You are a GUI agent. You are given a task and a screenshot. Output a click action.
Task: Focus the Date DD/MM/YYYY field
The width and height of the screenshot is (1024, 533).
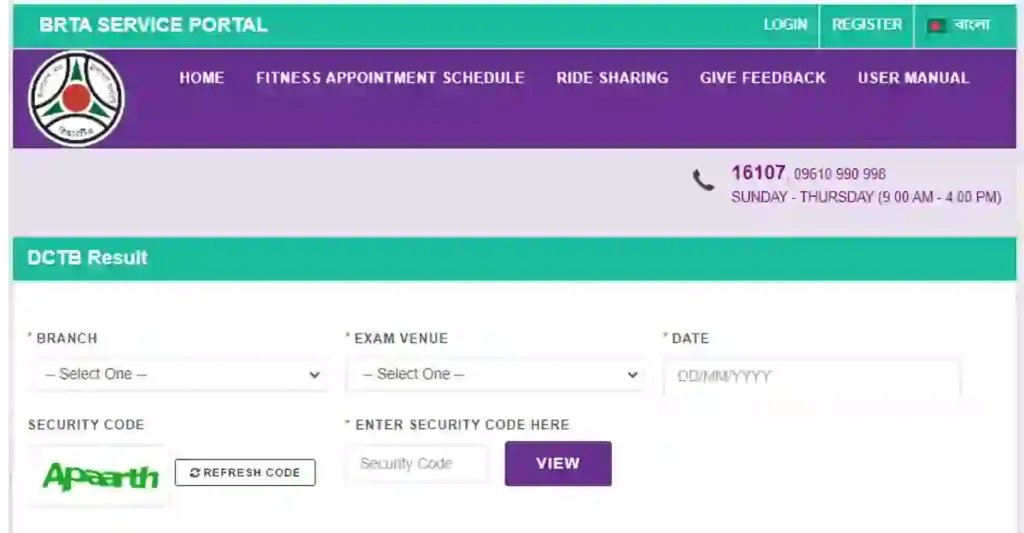pyautogui.click(x=812, y=376)
